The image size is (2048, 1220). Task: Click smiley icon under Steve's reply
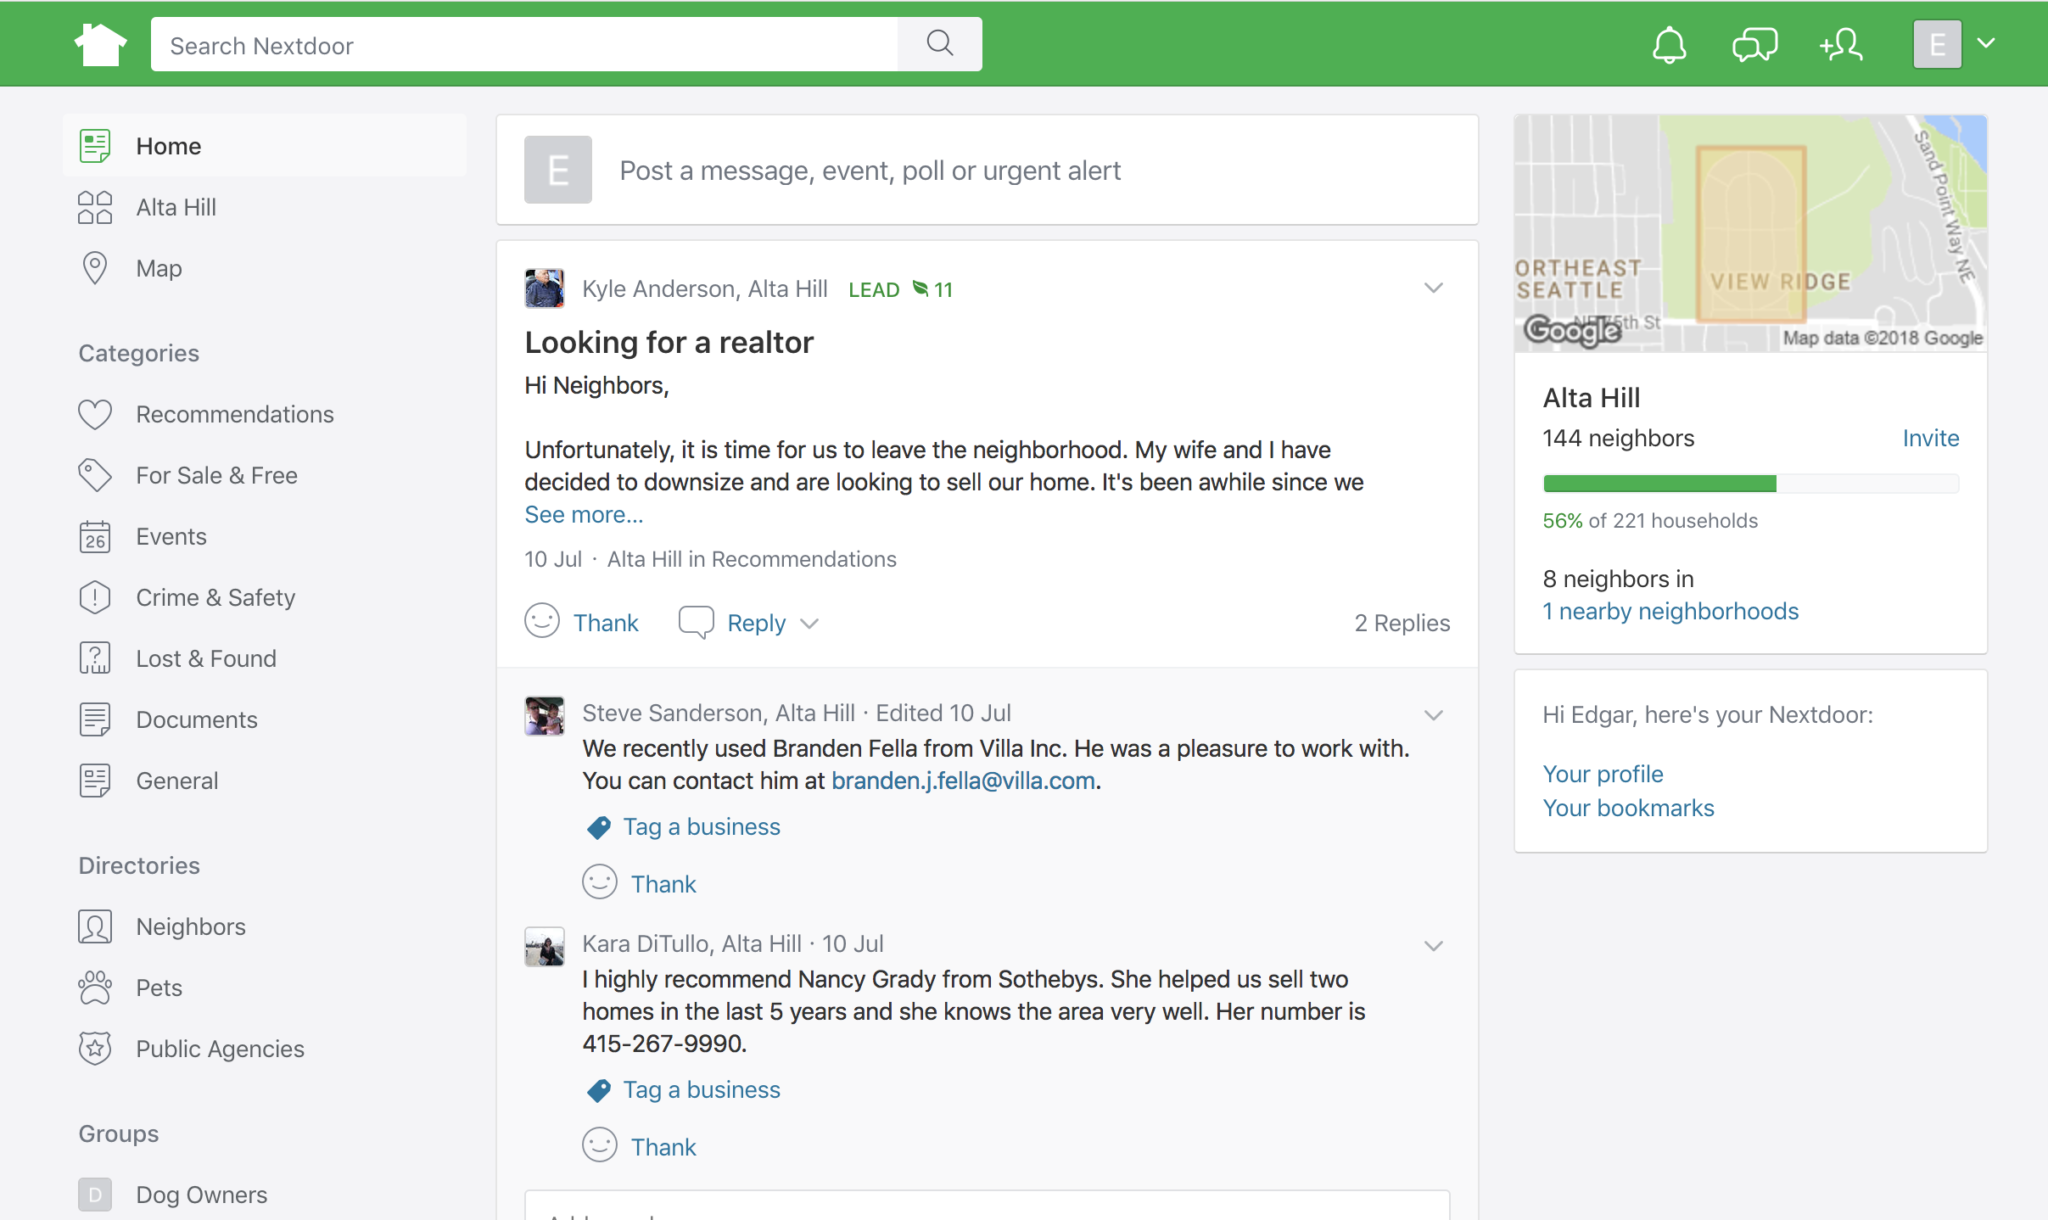click(x=600, y=882)
